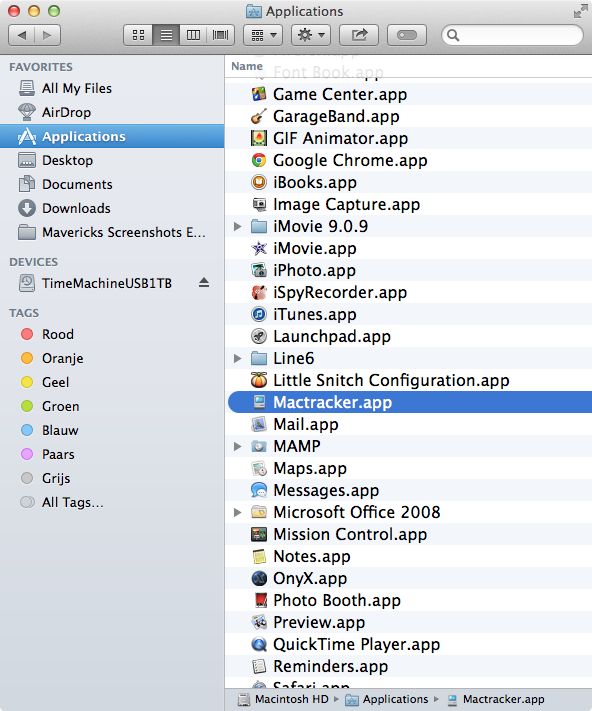The height and width of the screenshot is (711, 592).
Task: Click the Maps app icon
Action: (259, 468)
